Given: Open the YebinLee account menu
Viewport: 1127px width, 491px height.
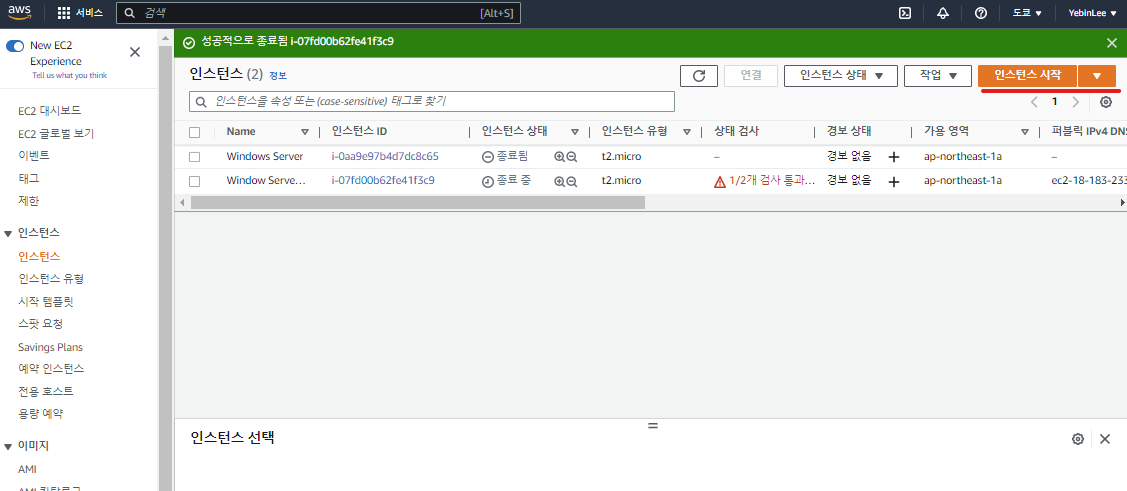Looking at the screenshot, I should click(x=1090, y=13).
